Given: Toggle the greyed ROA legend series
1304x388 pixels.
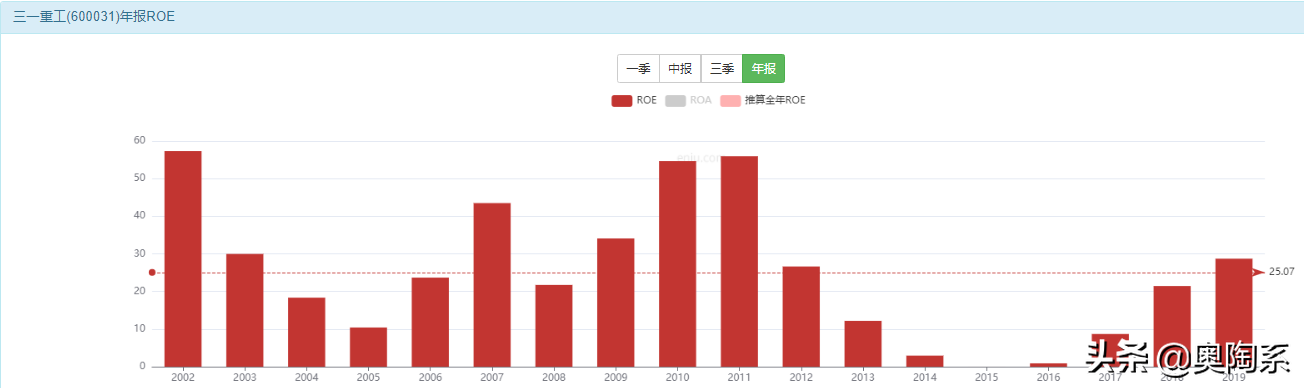Looking at the screenshot, I should (688, 101).
